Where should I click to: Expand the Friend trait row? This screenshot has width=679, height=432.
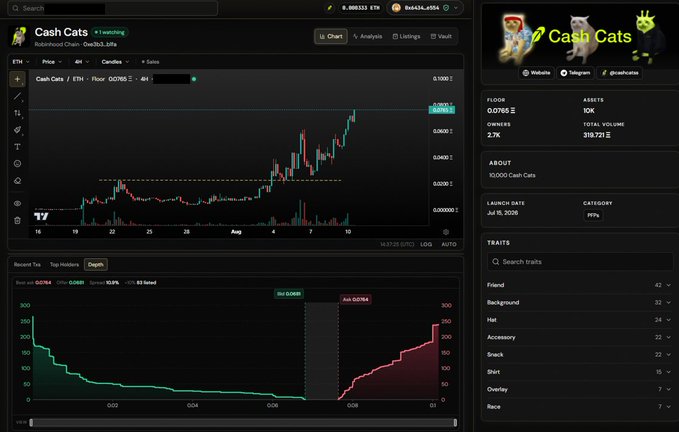click(x=580, y=285)
